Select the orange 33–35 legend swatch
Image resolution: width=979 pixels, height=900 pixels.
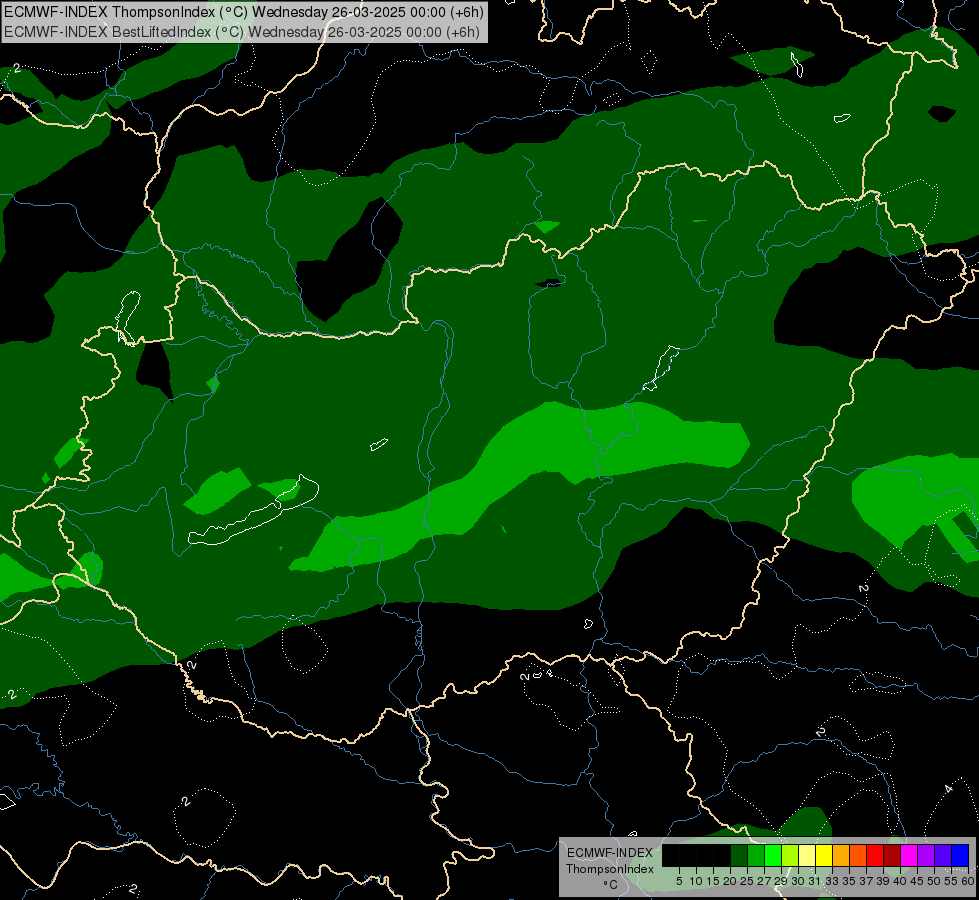coord(841,855)
